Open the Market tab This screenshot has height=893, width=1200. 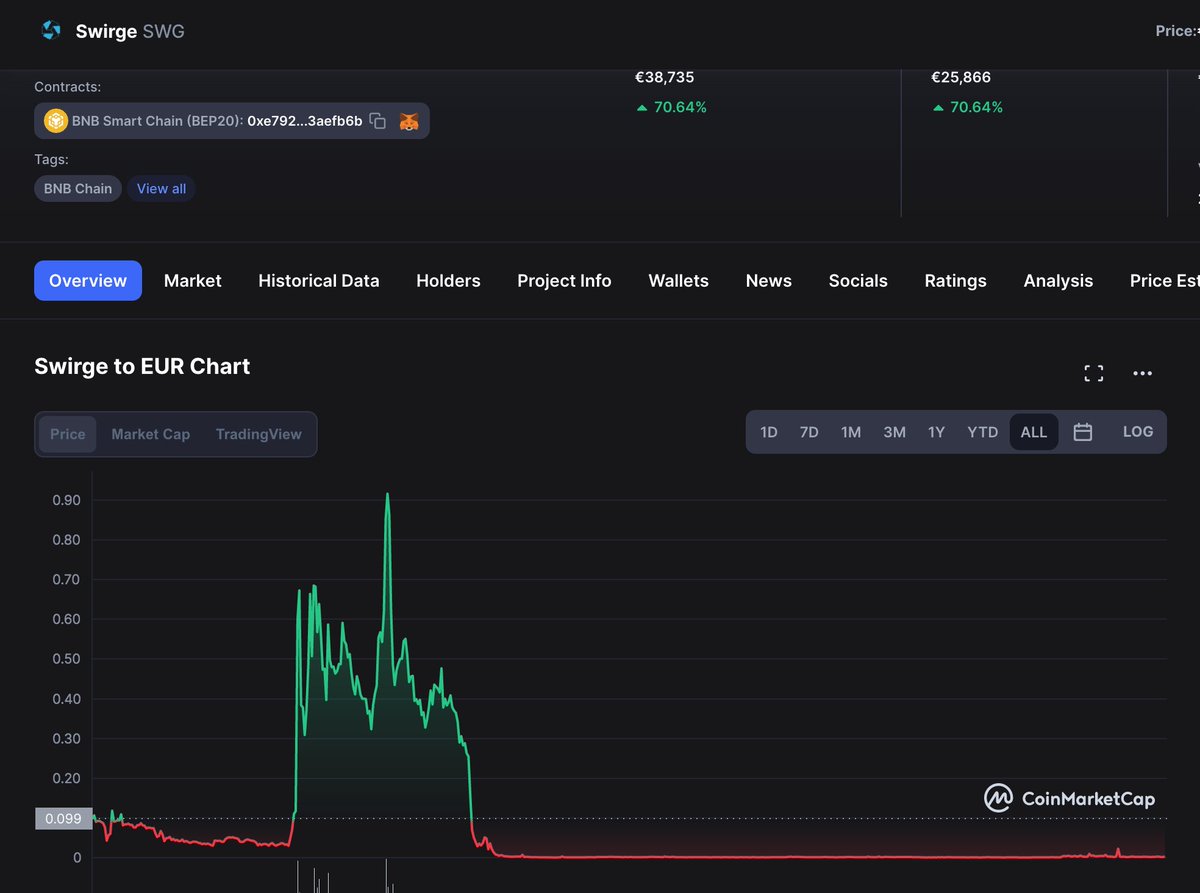[193, 281]
